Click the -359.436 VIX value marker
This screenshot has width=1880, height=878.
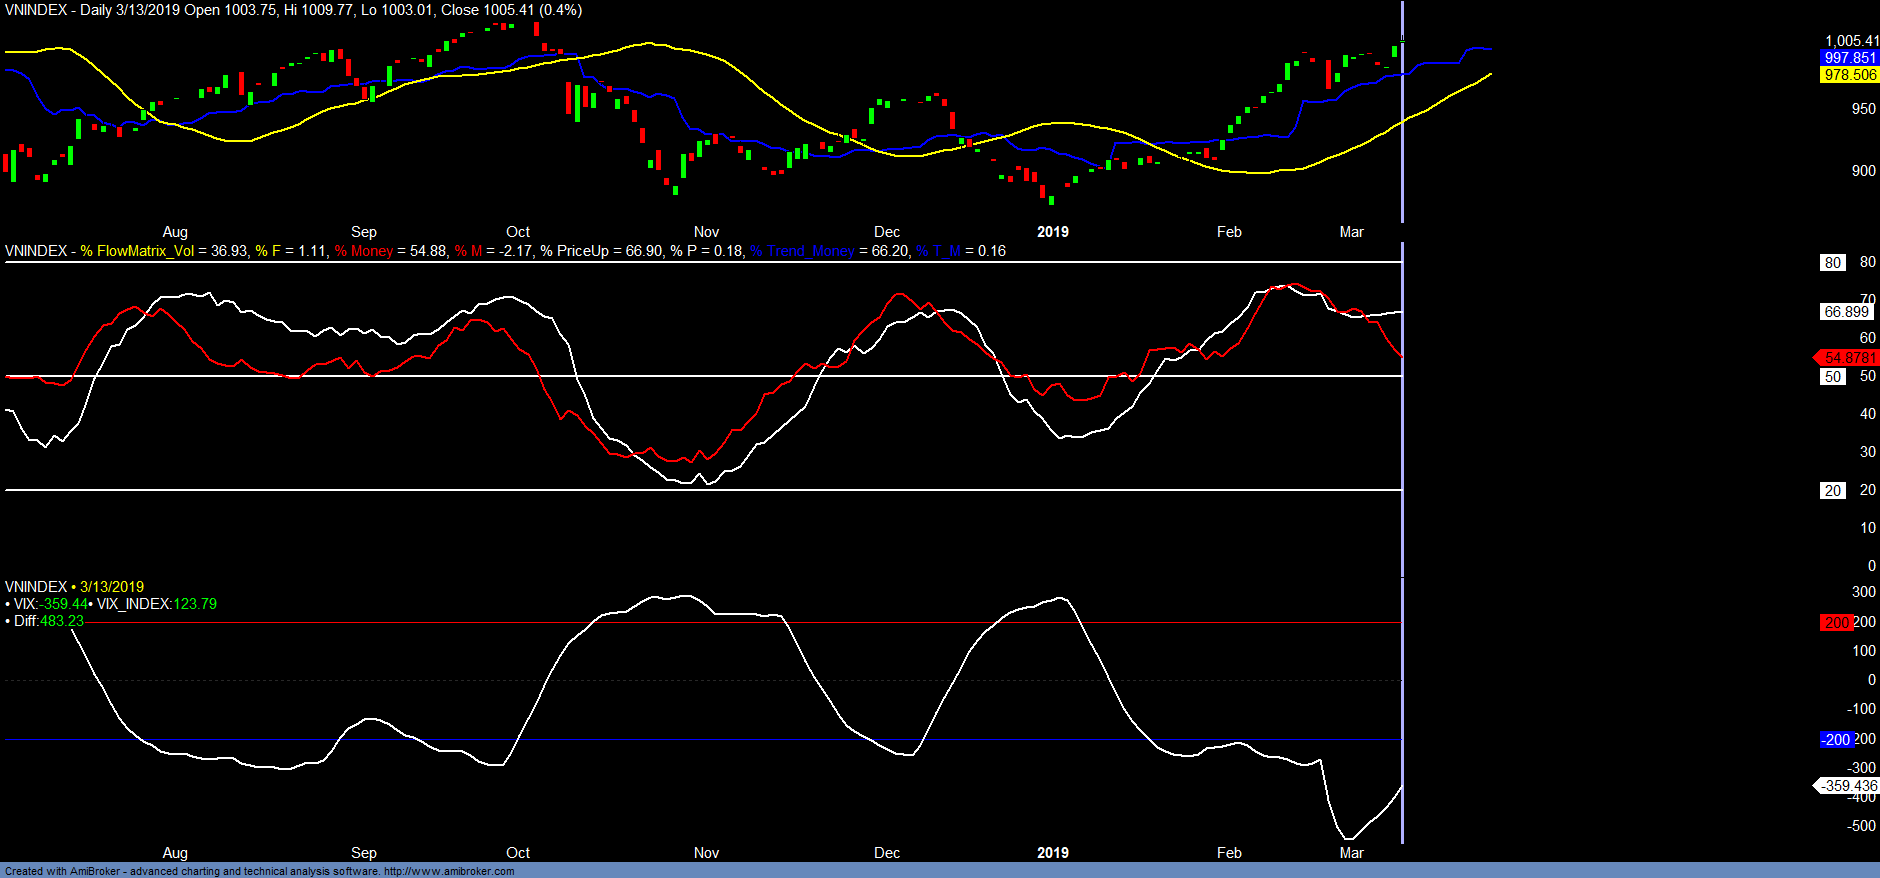[x=1847, y=786]
